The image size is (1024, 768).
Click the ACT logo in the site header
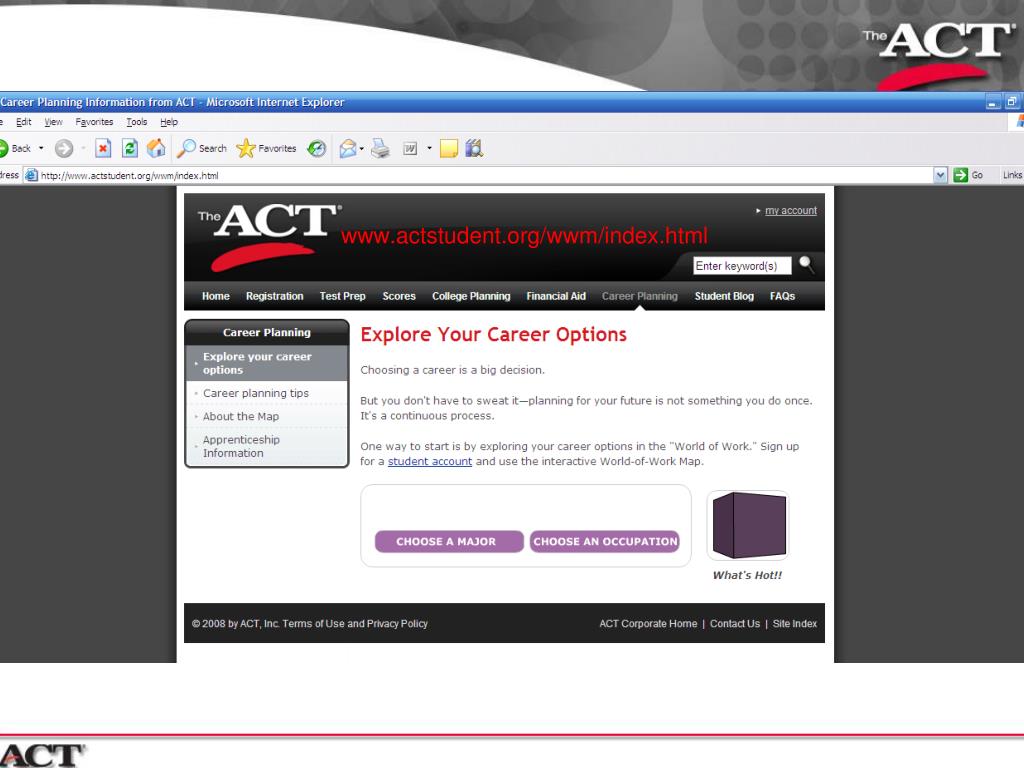click(268, 236)
